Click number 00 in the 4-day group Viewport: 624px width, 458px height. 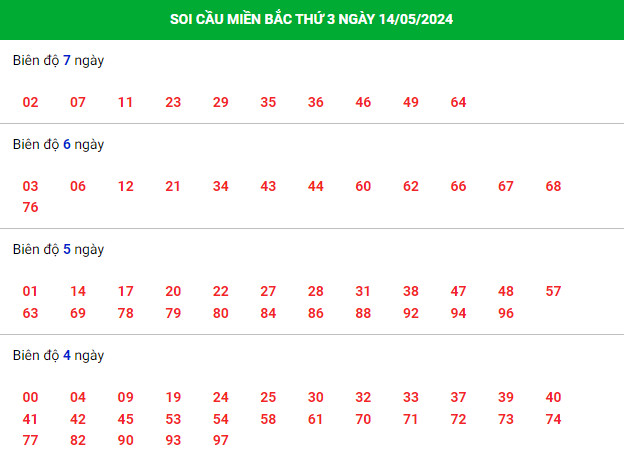[x=30, y=397]
